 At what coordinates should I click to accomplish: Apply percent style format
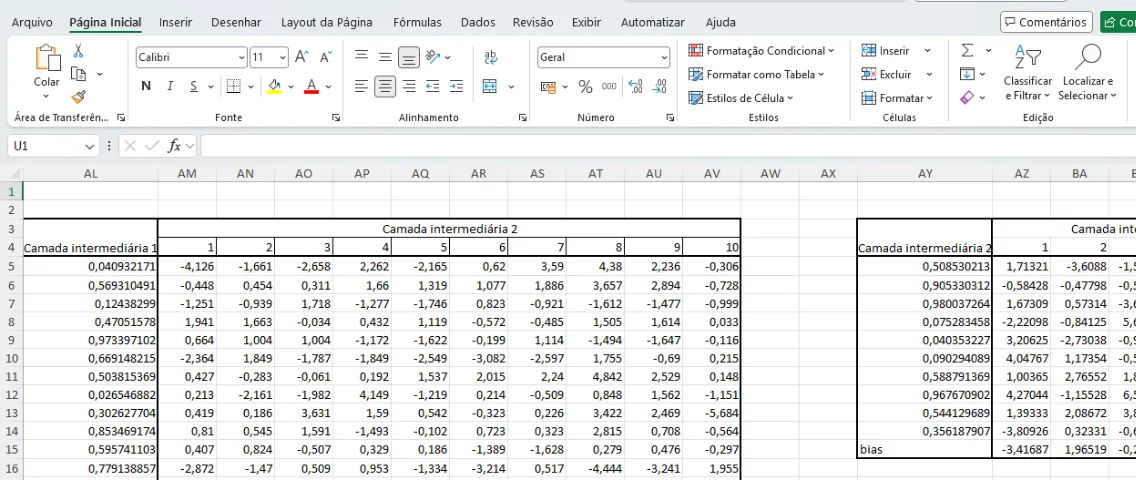point(585,87)
